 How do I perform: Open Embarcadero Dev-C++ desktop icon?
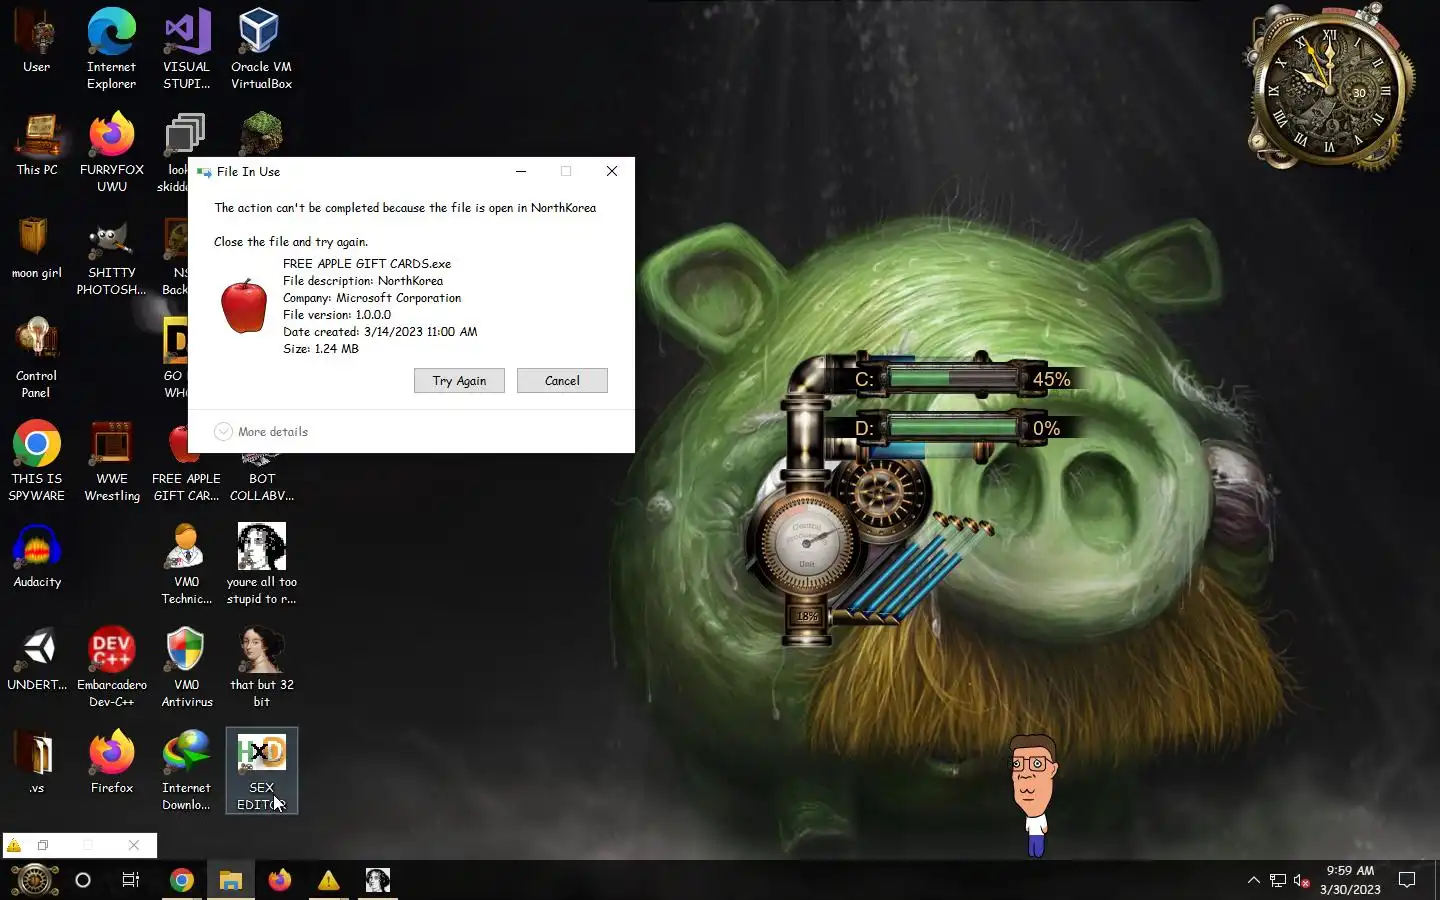click(111, 667)
